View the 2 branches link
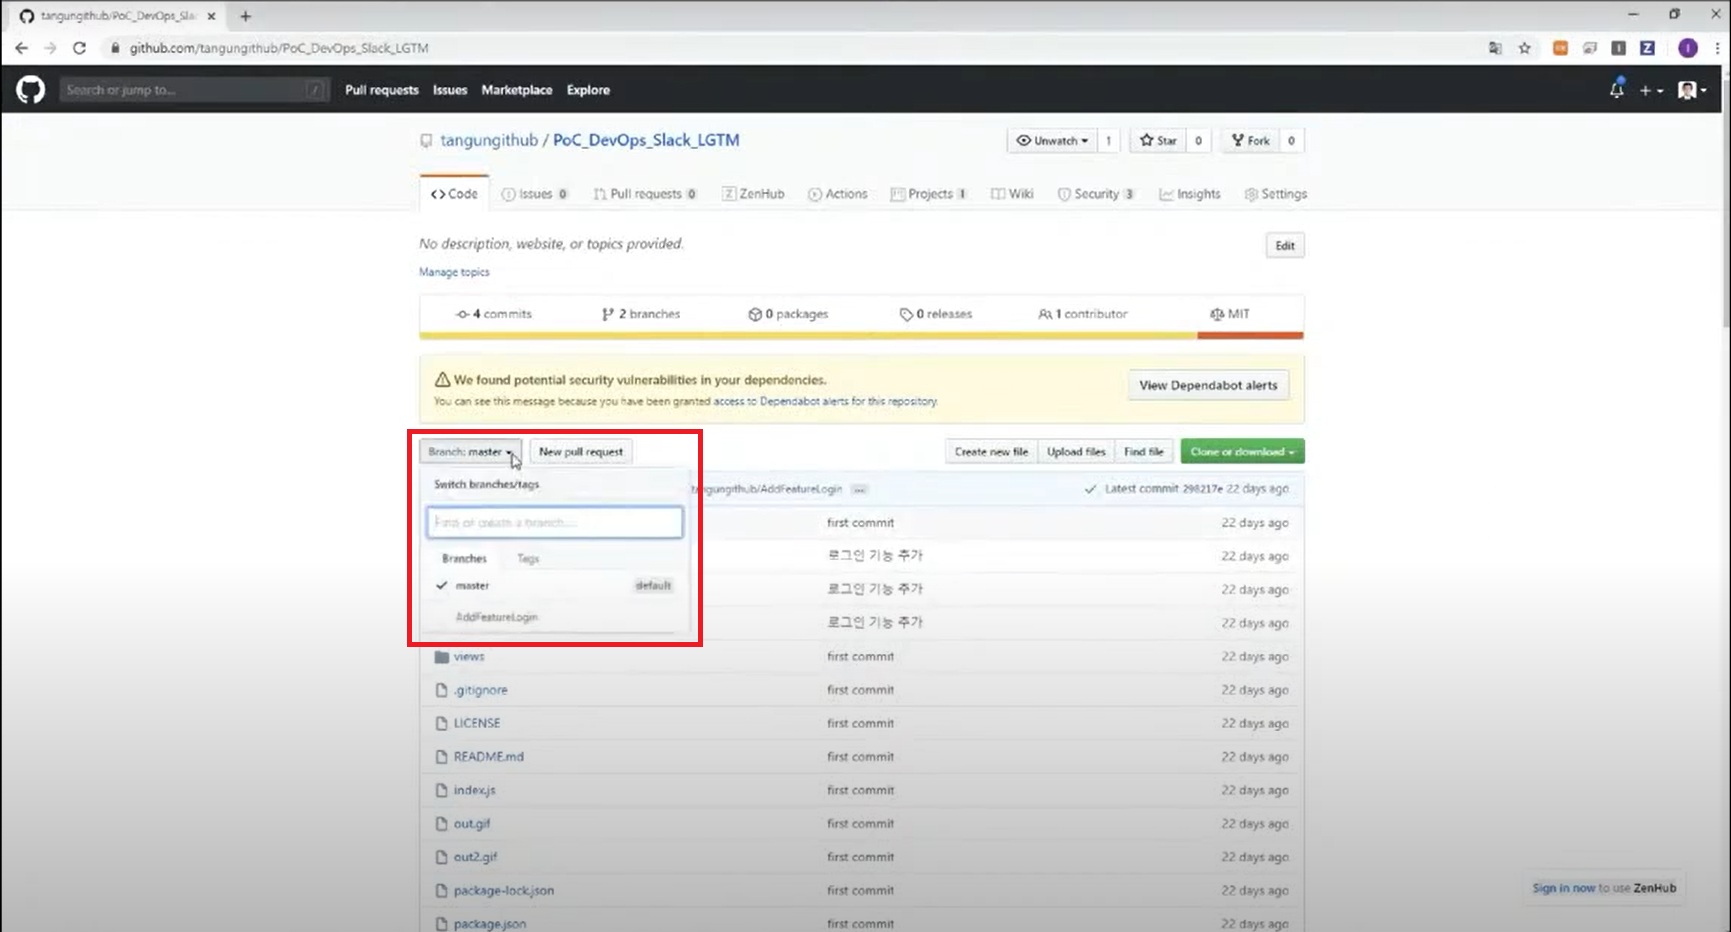This screenshot has height=932, width=1731. tap(641, 314)
